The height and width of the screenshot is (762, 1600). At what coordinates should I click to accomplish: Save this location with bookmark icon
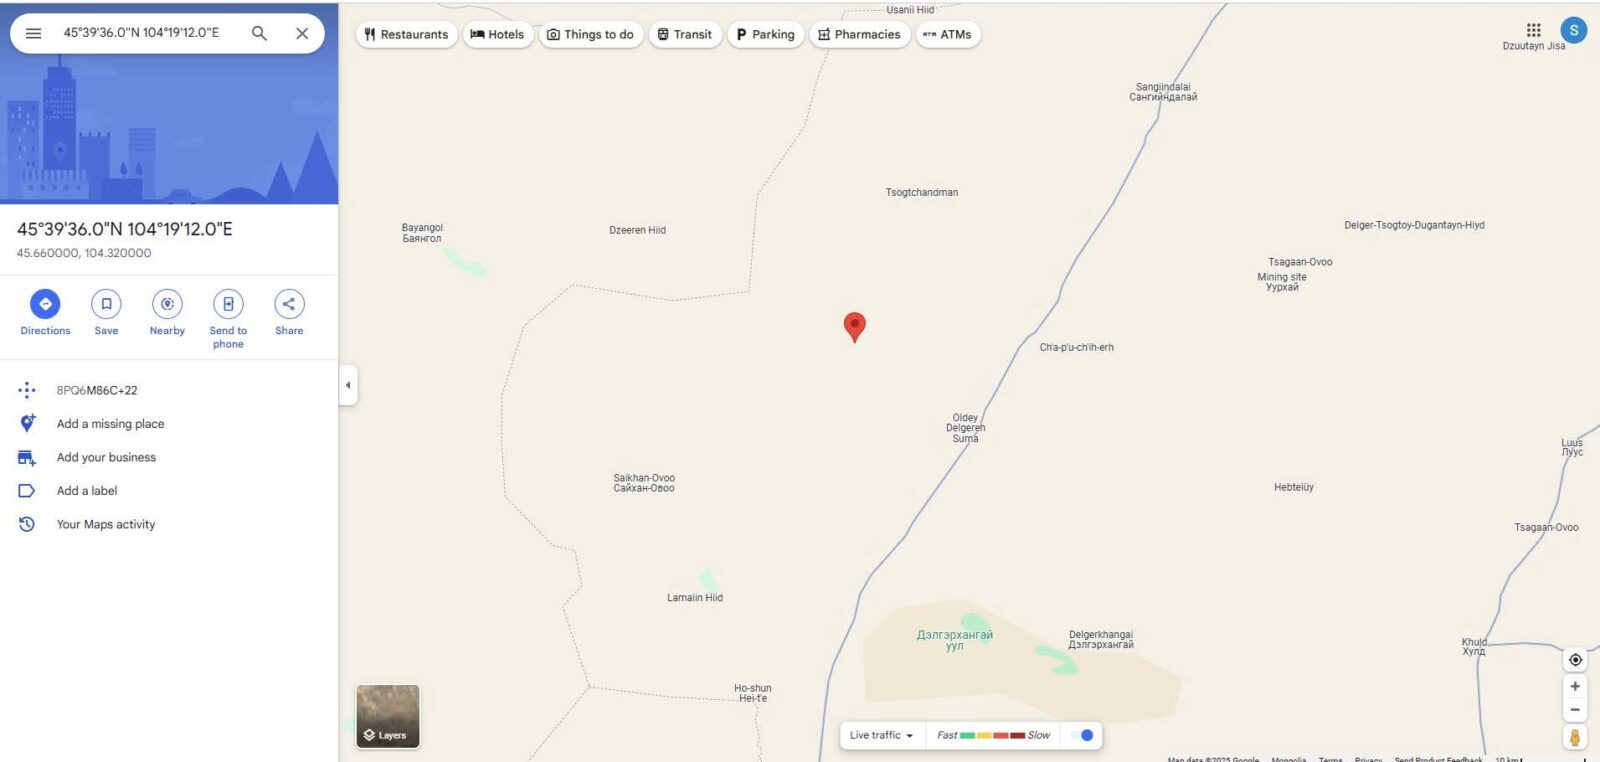(x=106, y=304)
